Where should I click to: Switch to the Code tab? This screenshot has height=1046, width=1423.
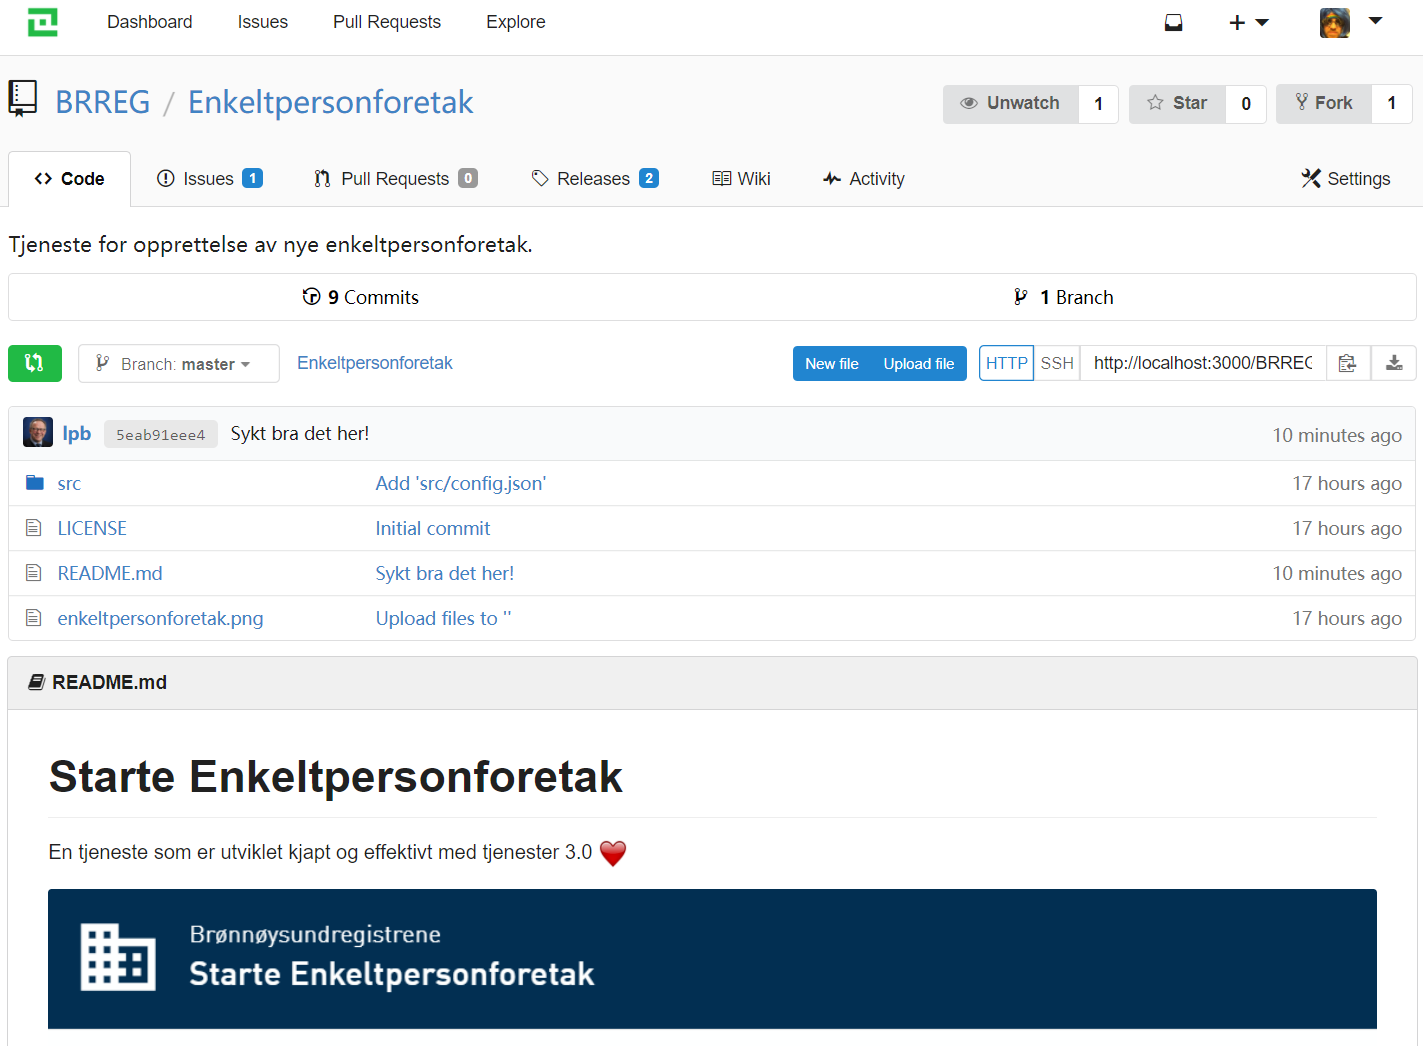(70, 179)
